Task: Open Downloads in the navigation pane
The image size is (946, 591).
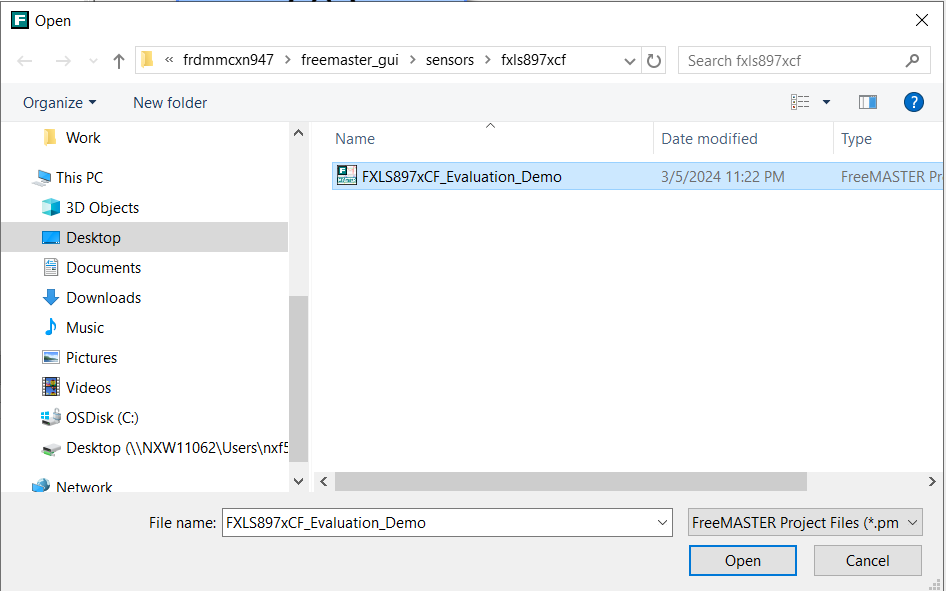Action: (103, 298)
